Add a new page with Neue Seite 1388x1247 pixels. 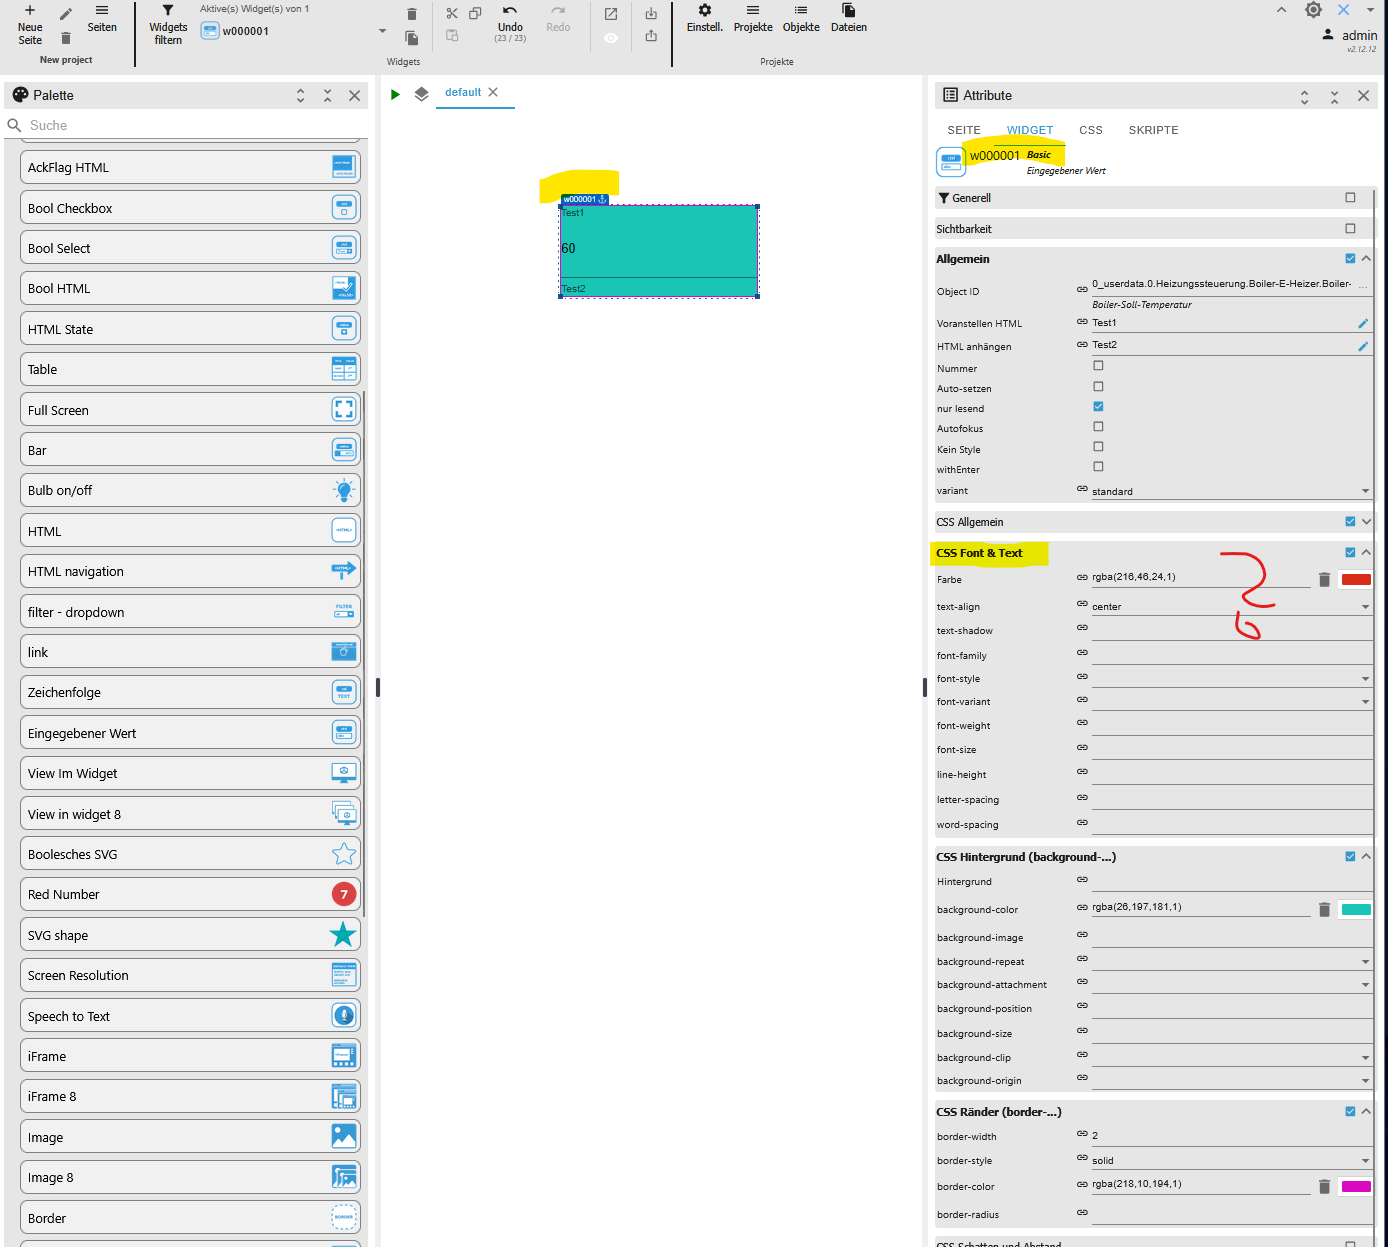[x=30, y=25]
